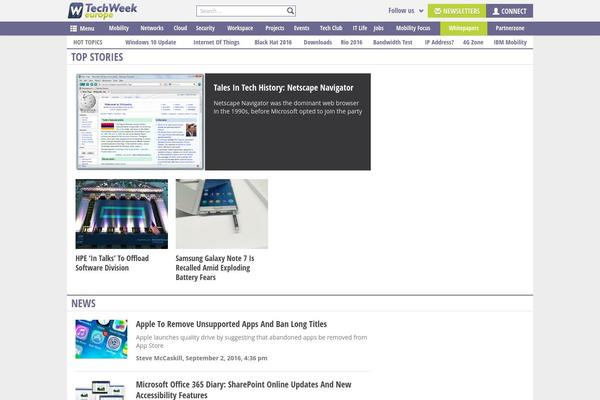Image resolution: width=600 pixels, height=400 pixels.
Task: Open the Whitepapers highlighted tab
Action: [463, 28]
